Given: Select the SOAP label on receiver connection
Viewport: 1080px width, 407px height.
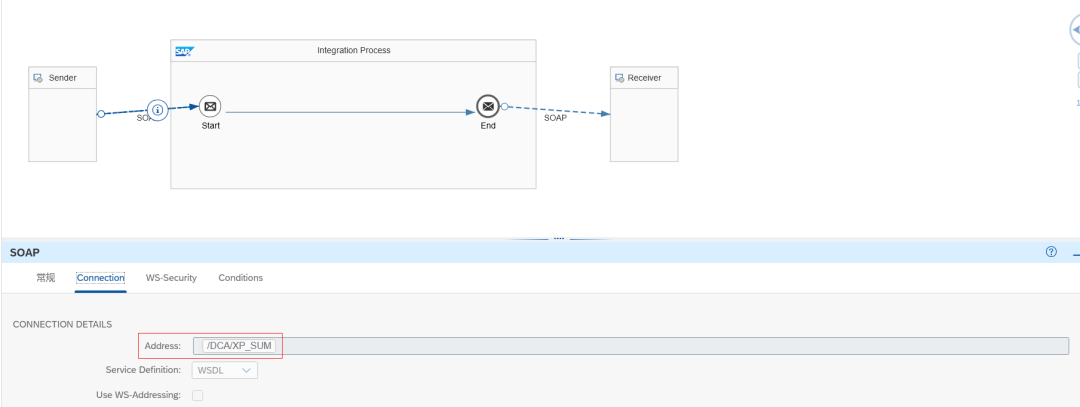Looking at the screenshot, I should click(x=556, y=118).
